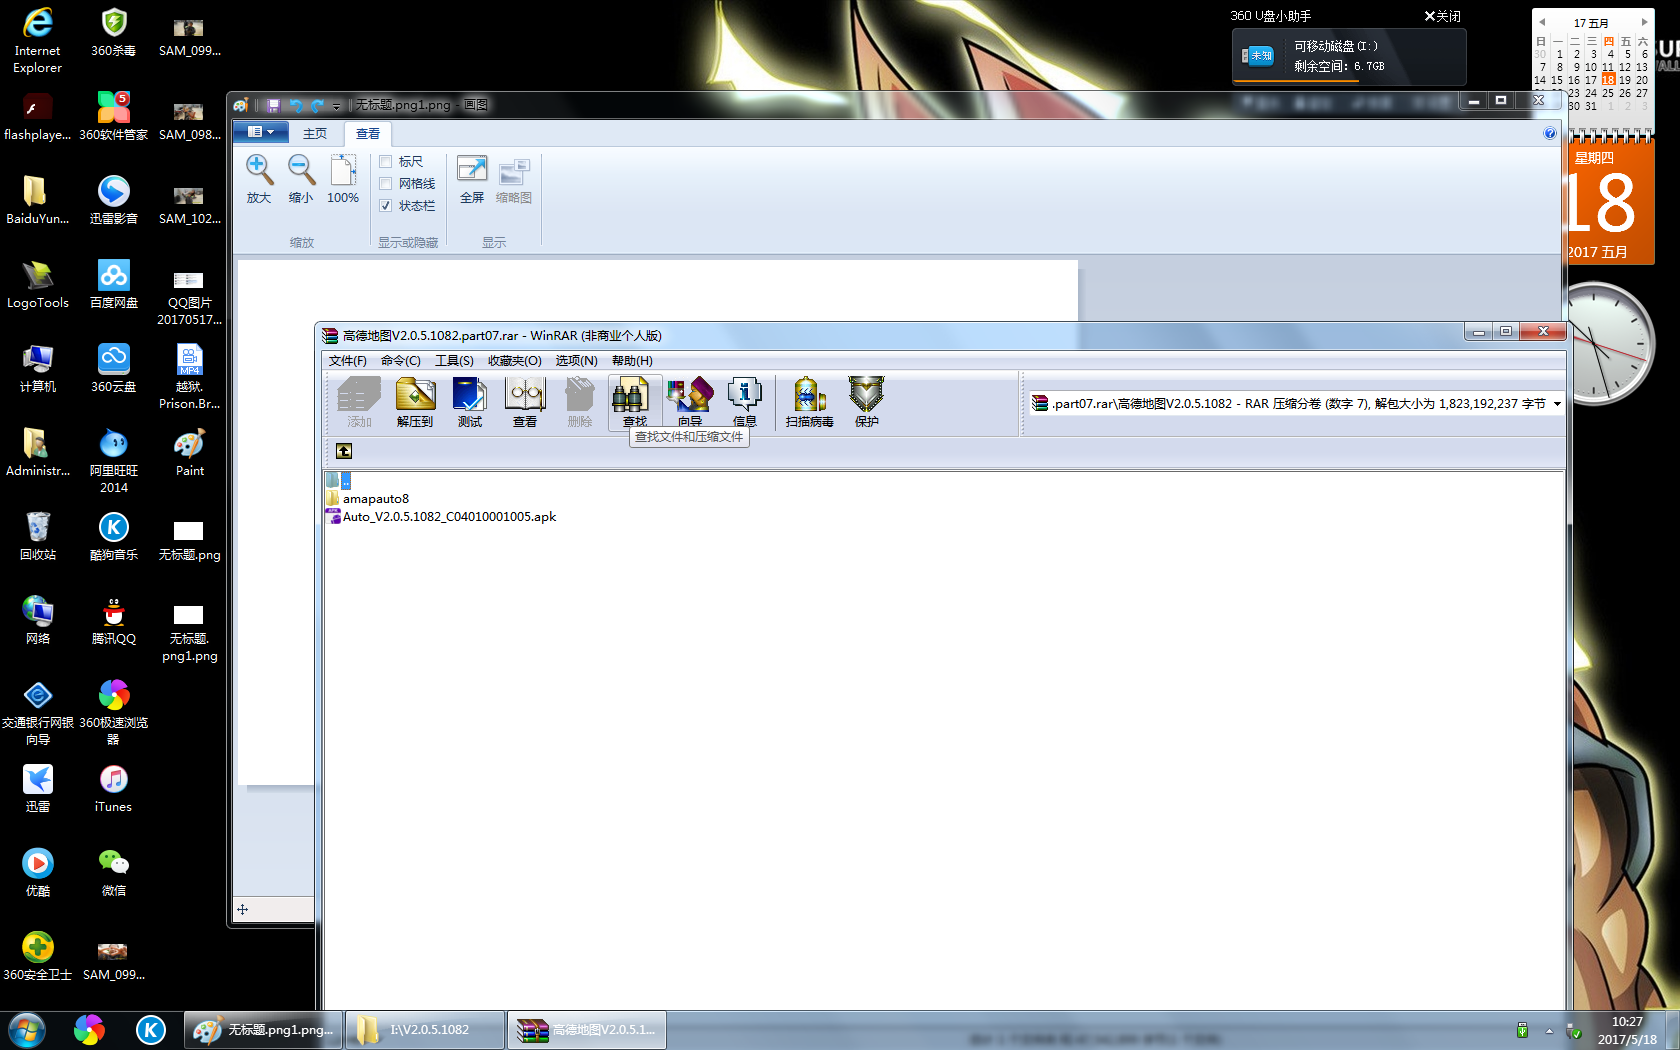Select the 腾讯QQ desktop icon
The height and width of the screenshot is (1050, 1680).
[x=114, y=620]
